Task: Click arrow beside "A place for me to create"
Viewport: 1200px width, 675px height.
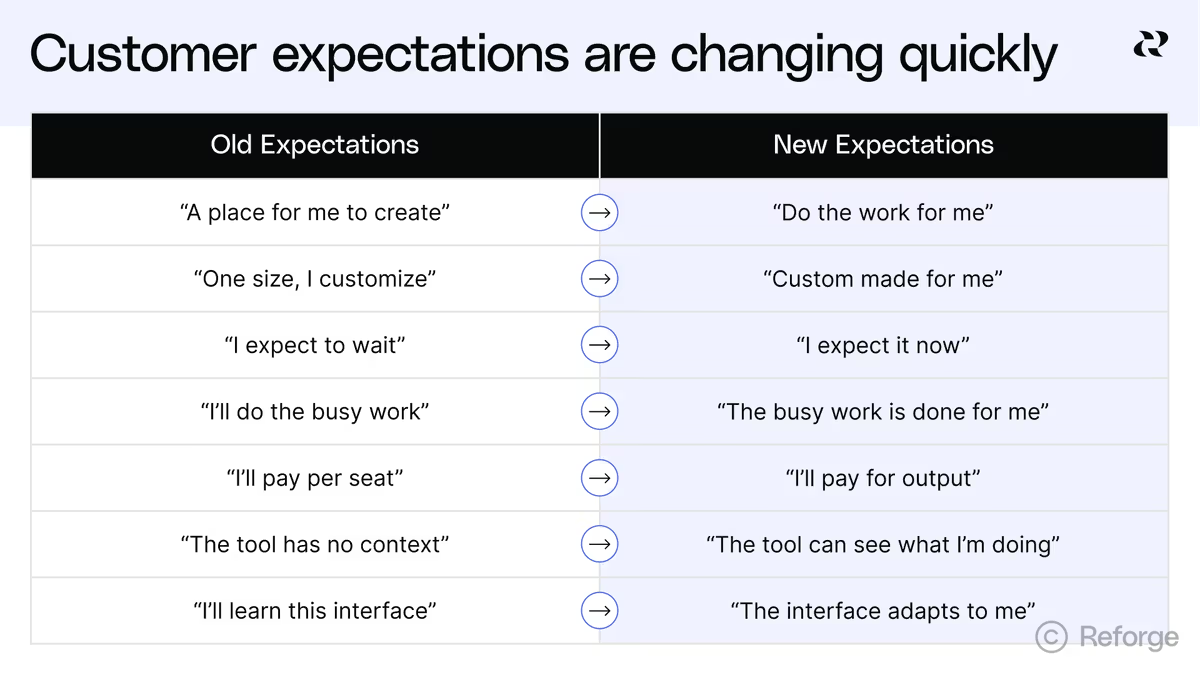Action: tap(600, 212)
